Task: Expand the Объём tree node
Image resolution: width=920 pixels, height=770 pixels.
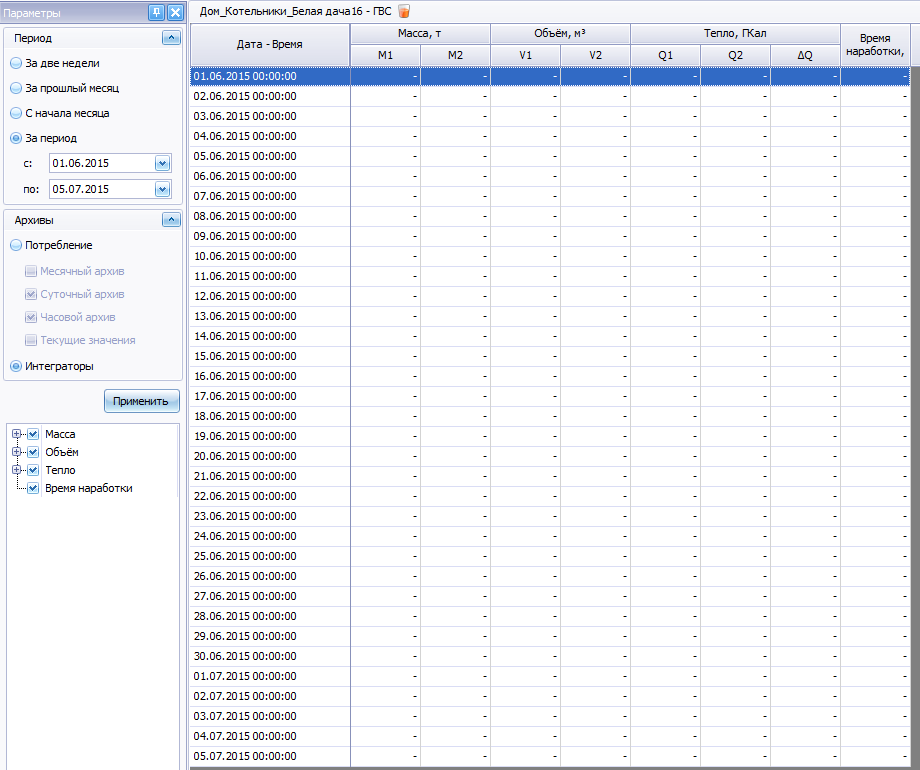Action: point(16,452)
